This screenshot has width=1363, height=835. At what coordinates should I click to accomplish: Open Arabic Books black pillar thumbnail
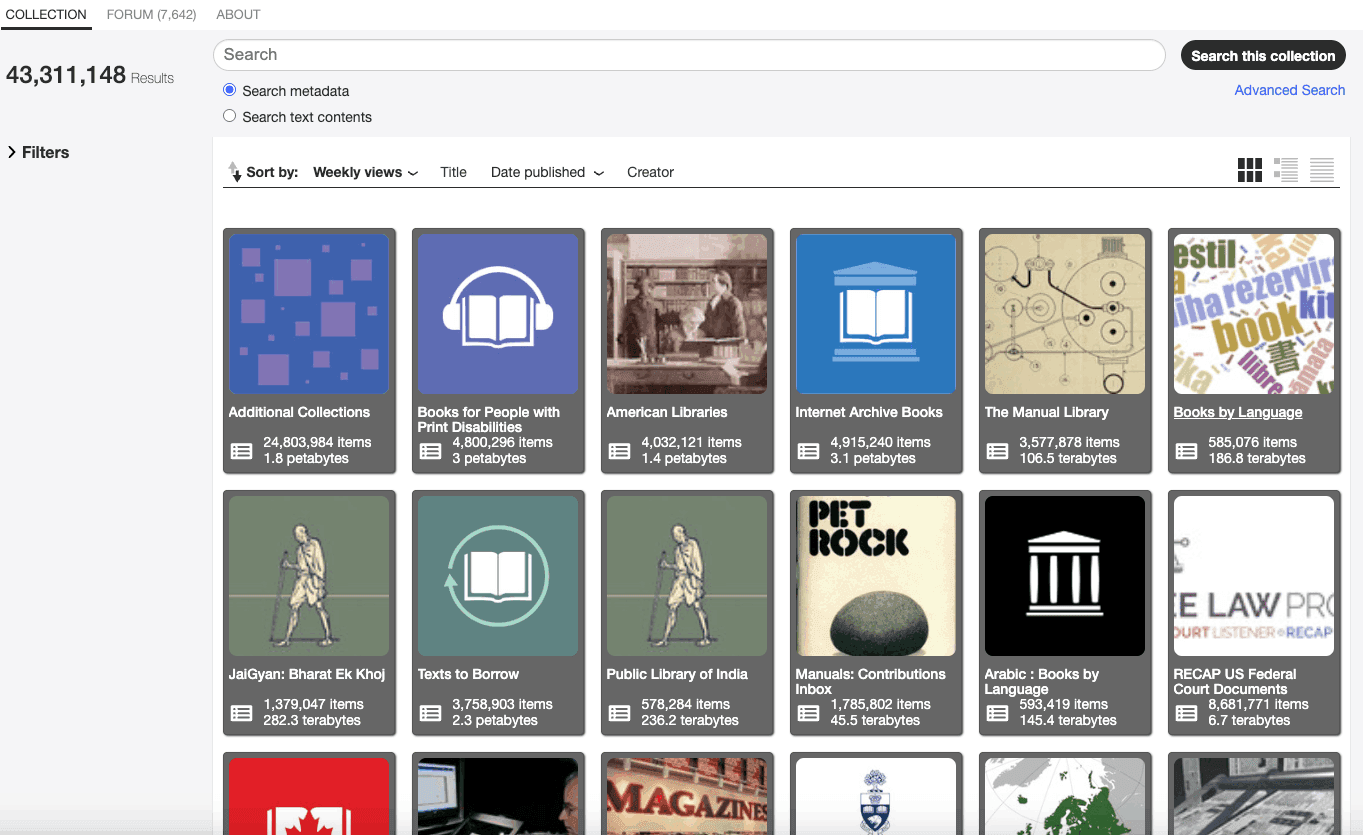coord(1065,576)
